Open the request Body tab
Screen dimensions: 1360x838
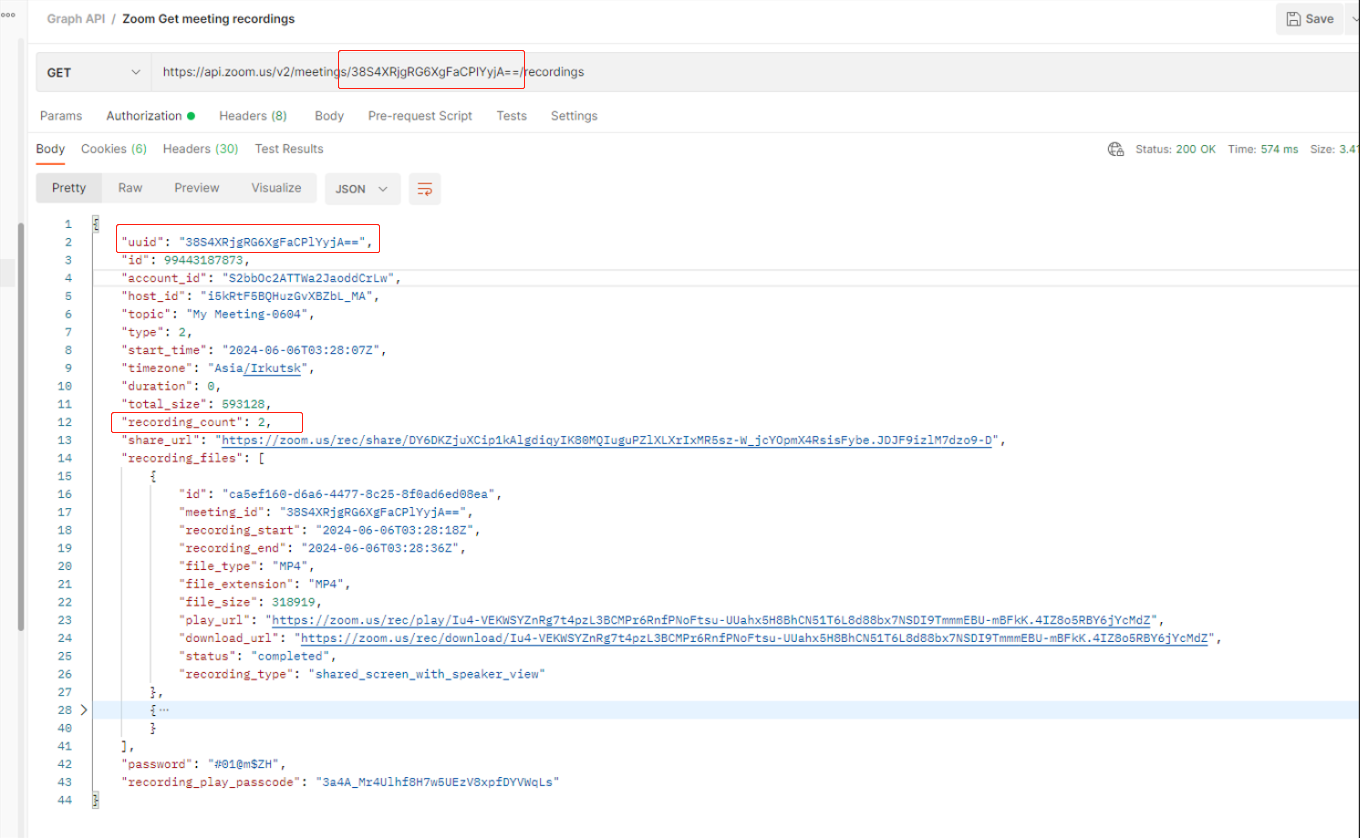pyautogui.click(x=329, y=116)
